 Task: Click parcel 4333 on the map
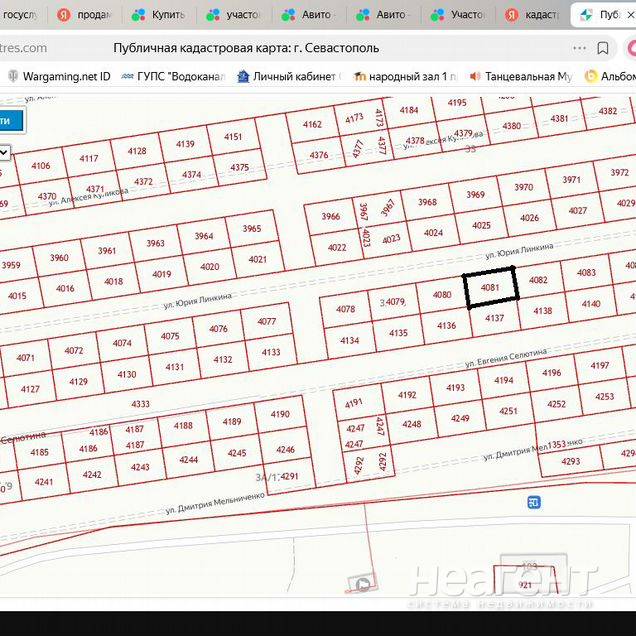click(140, 404)
